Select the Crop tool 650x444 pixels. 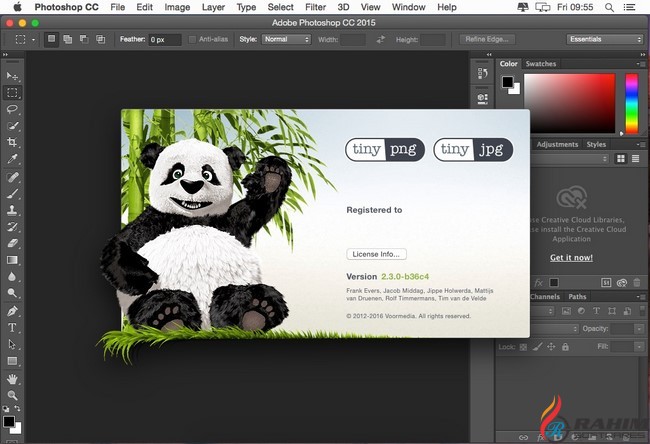(x=12, y=142)
